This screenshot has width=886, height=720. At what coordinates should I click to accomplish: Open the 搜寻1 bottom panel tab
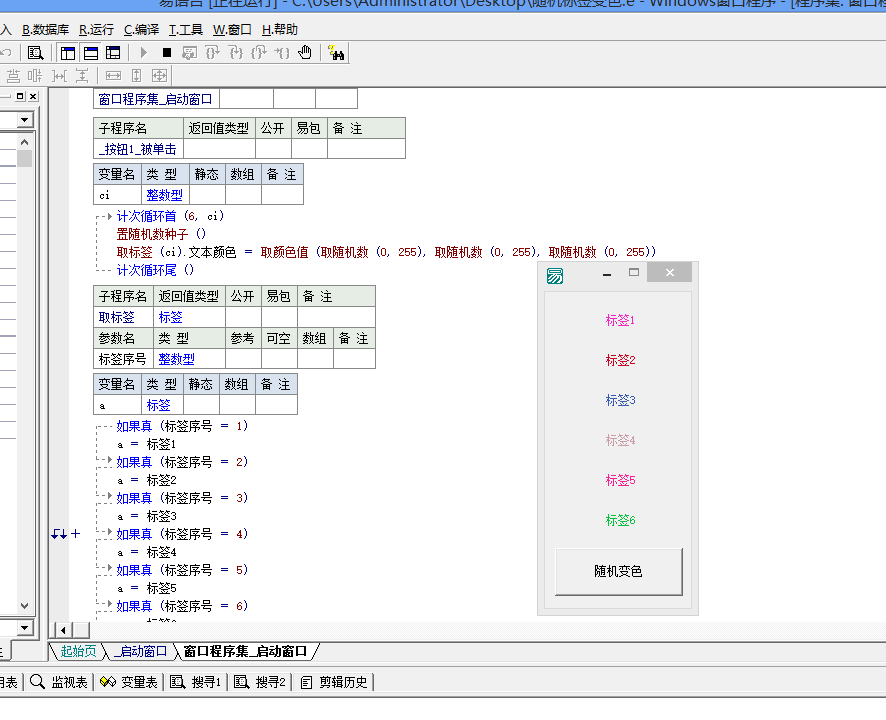click(196, 682)
